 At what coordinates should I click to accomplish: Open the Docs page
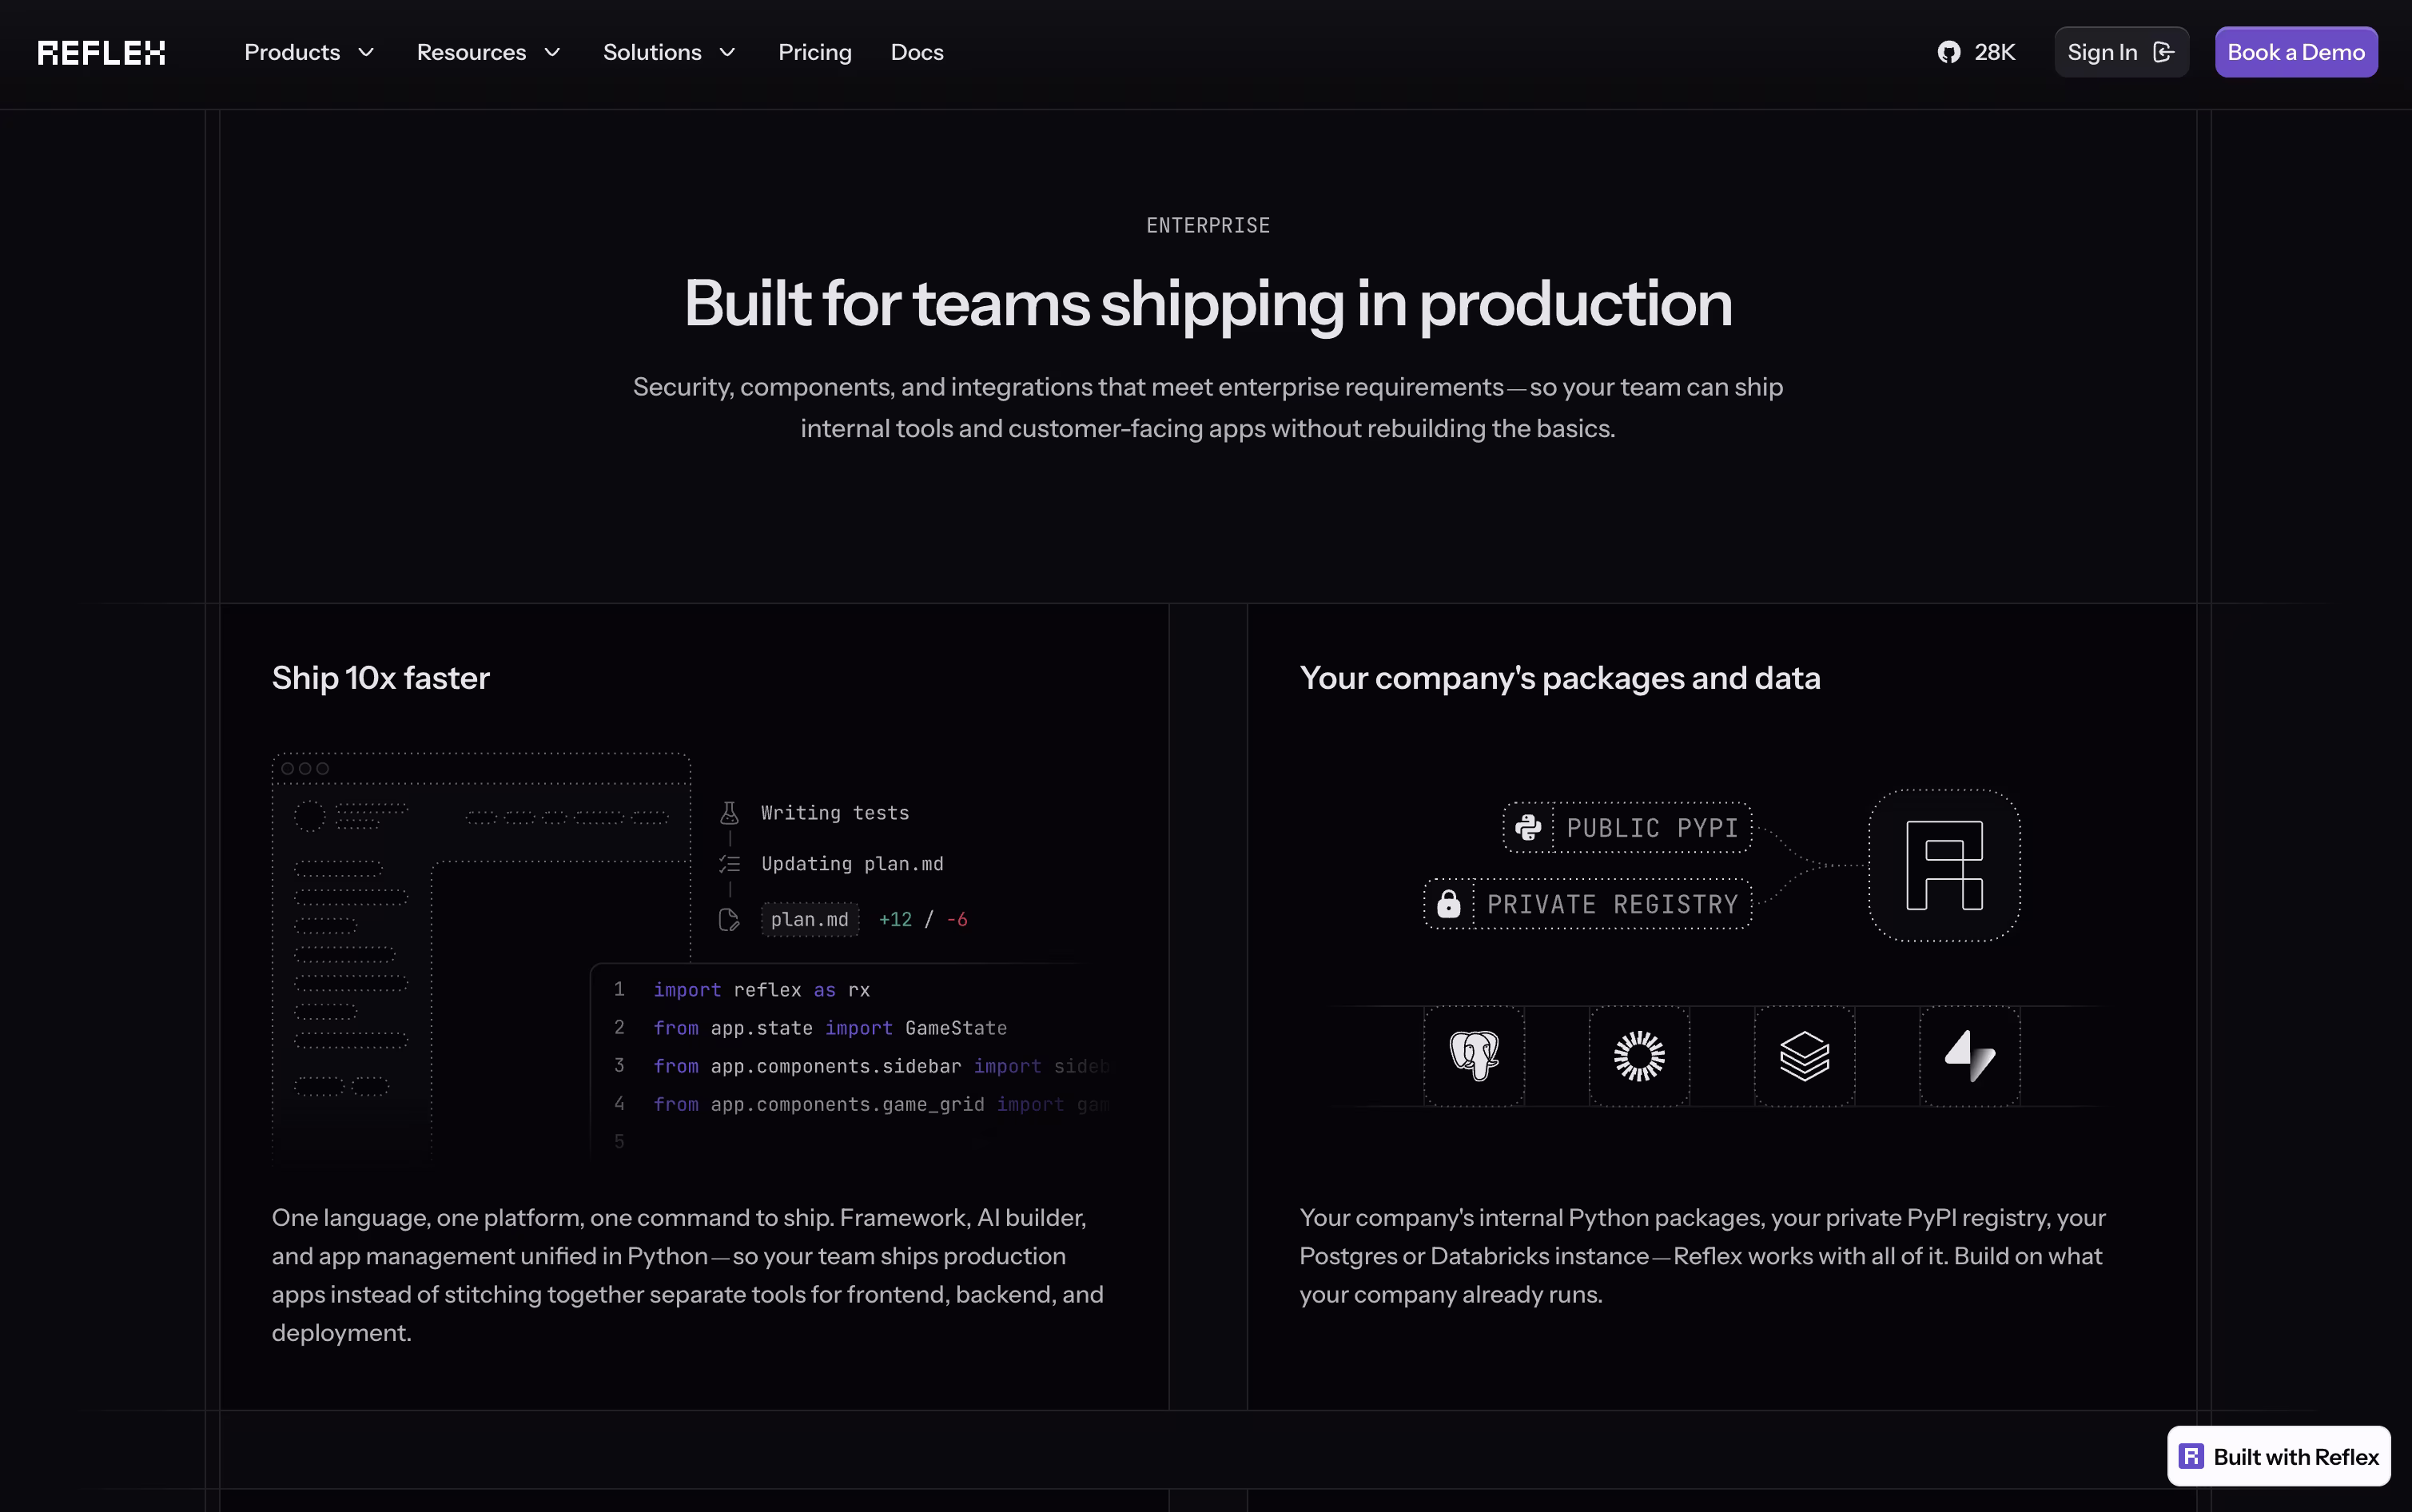click(x=917, y=52)
